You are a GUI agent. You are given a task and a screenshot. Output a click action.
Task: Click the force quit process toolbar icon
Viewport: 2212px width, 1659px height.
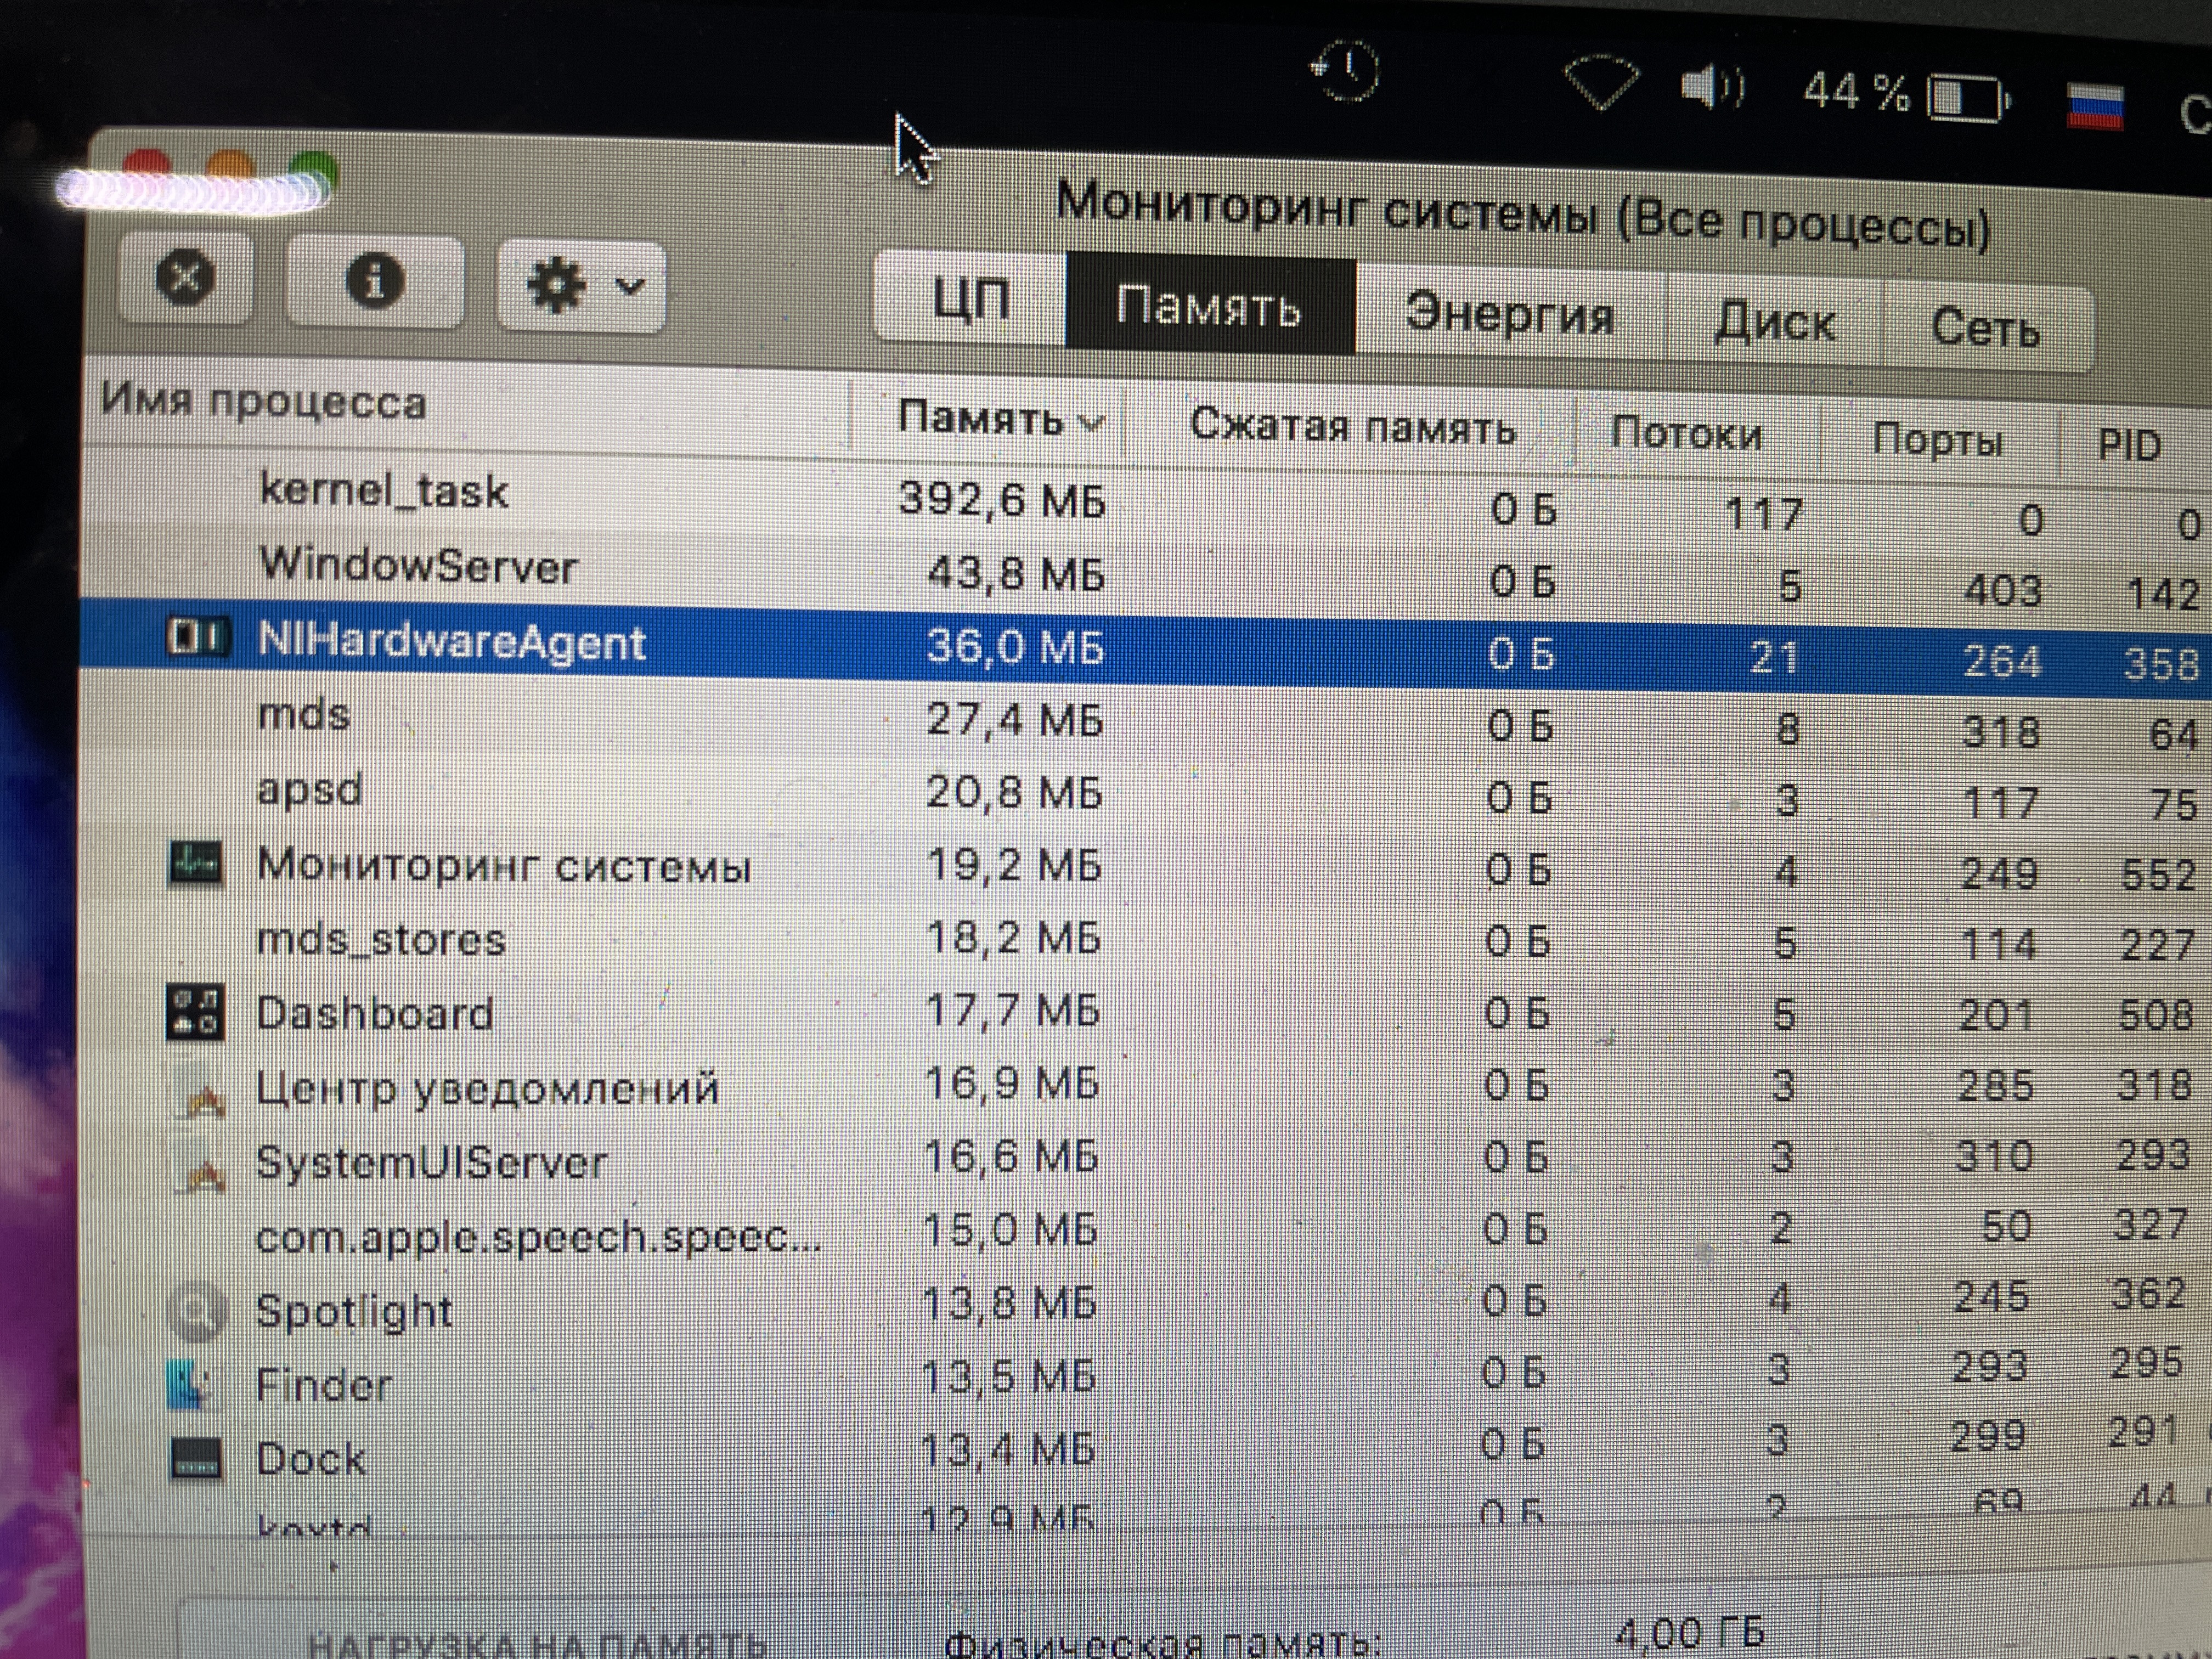(x=185, y=276)
